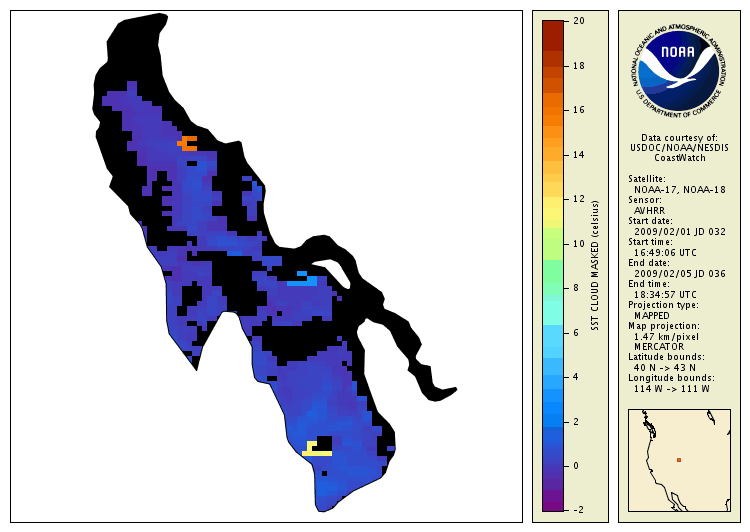Click the orange patch on the lake map
This screenshot has height=532, width=750.
point(188,144)
